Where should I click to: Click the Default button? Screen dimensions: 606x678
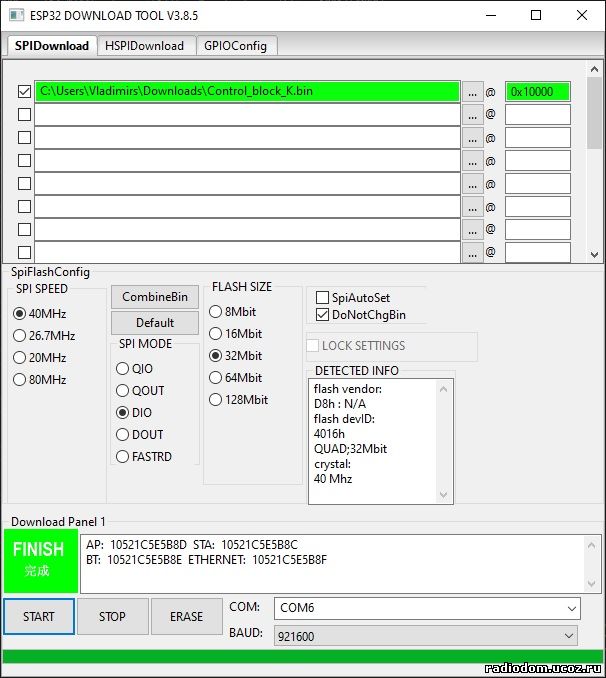click(x=155, y=323)
